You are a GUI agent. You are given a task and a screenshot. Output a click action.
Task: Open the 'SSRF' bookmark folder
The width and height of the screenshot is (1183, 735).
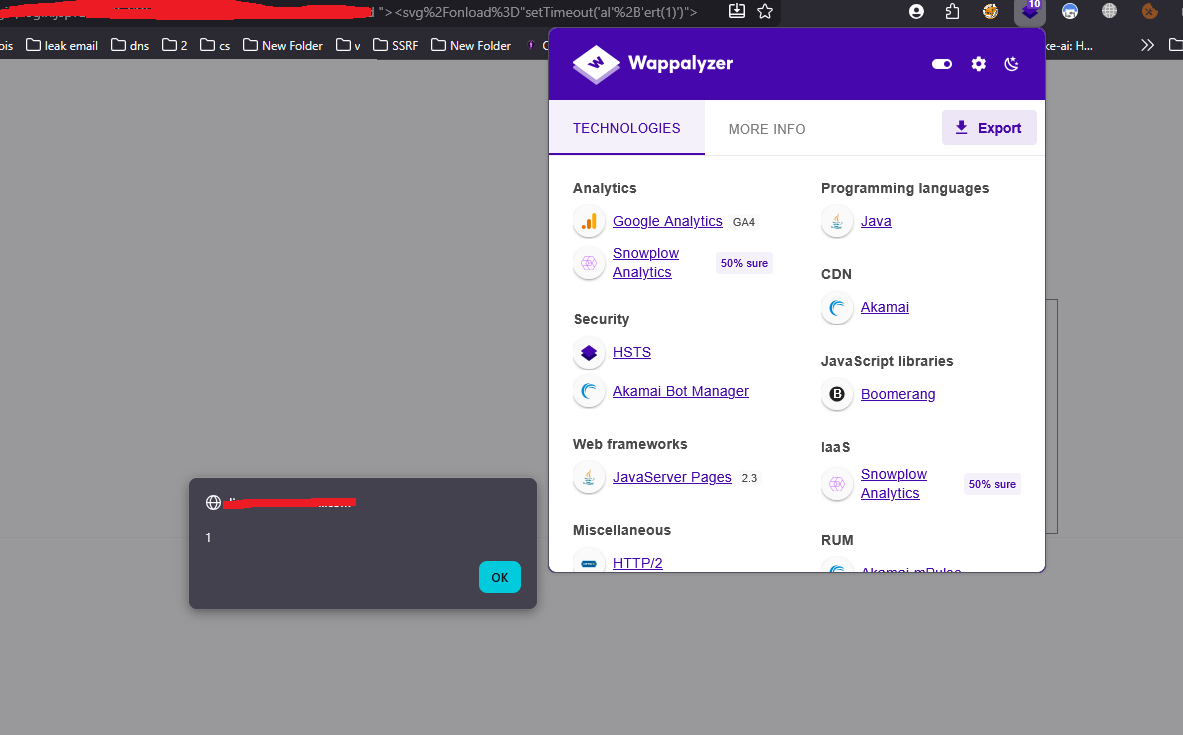[395, 45]
